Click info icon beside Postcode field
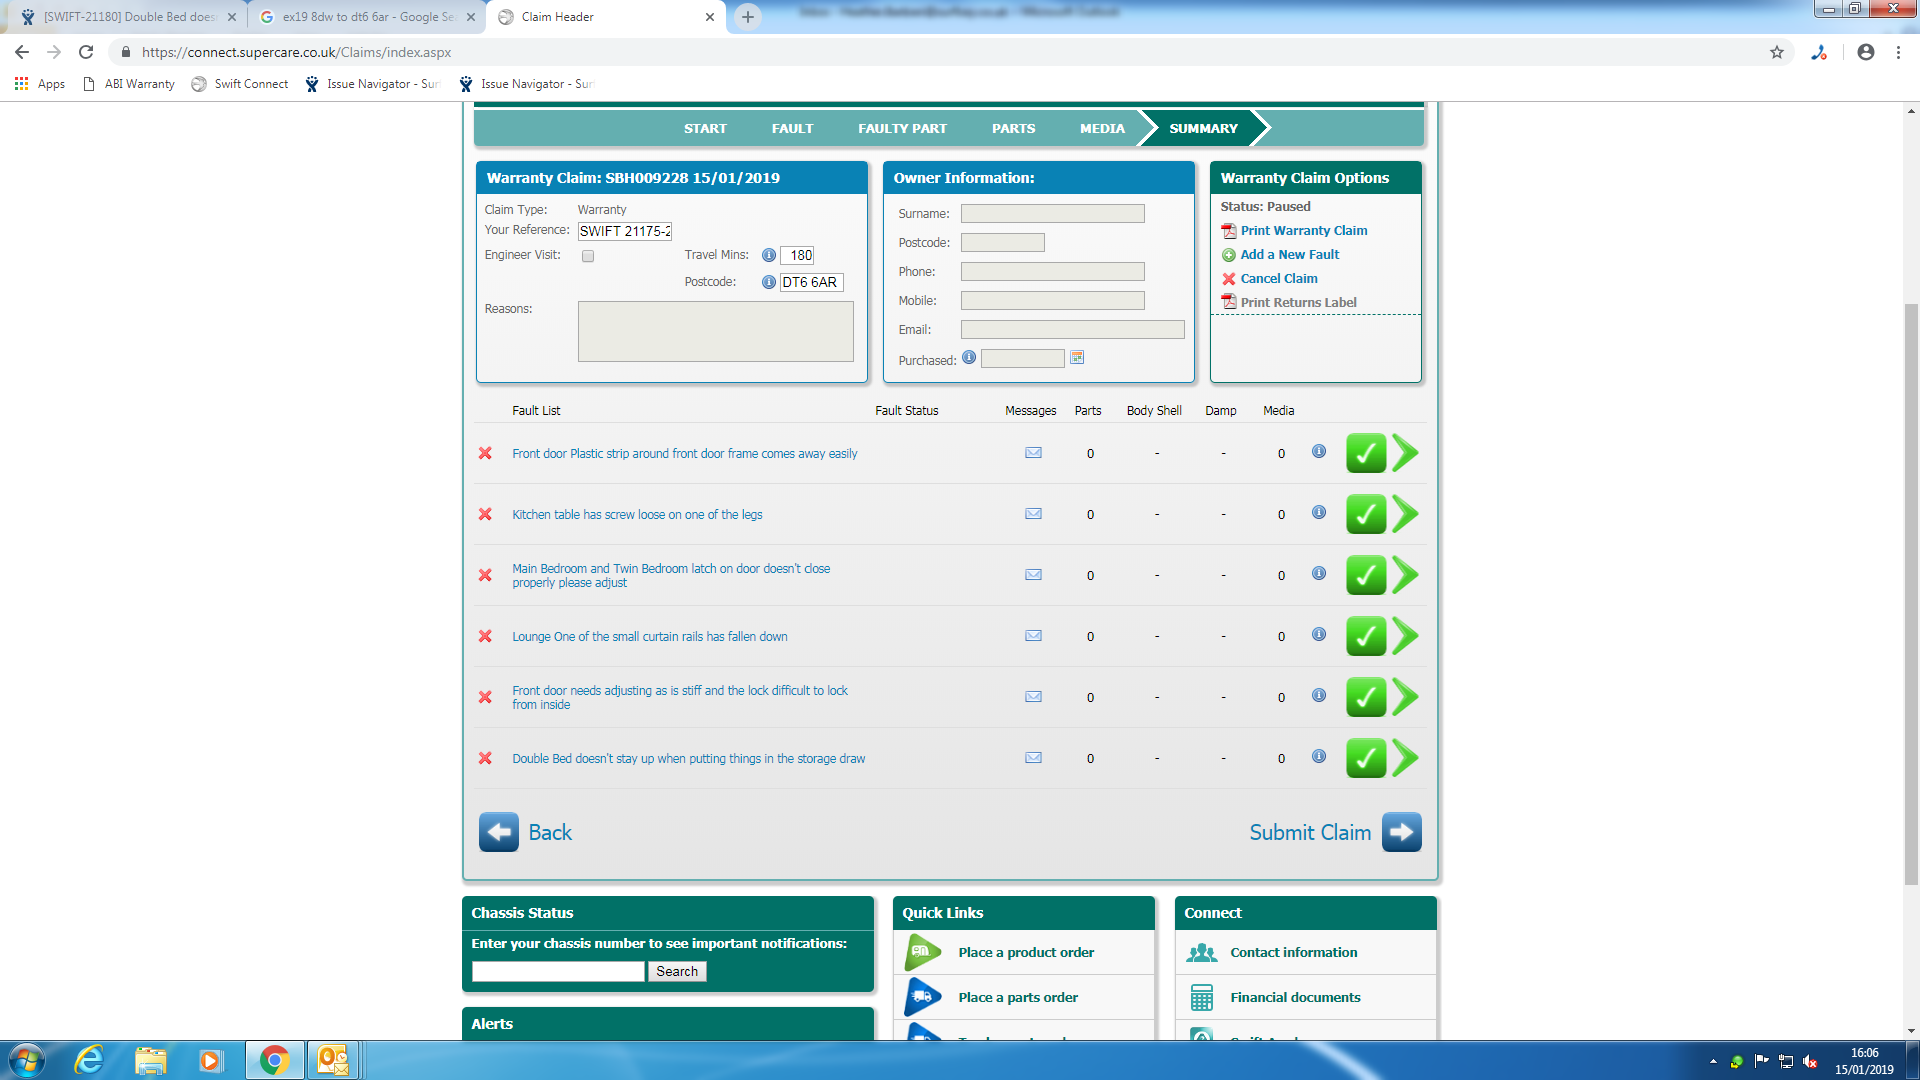 (x=768, y=282)
